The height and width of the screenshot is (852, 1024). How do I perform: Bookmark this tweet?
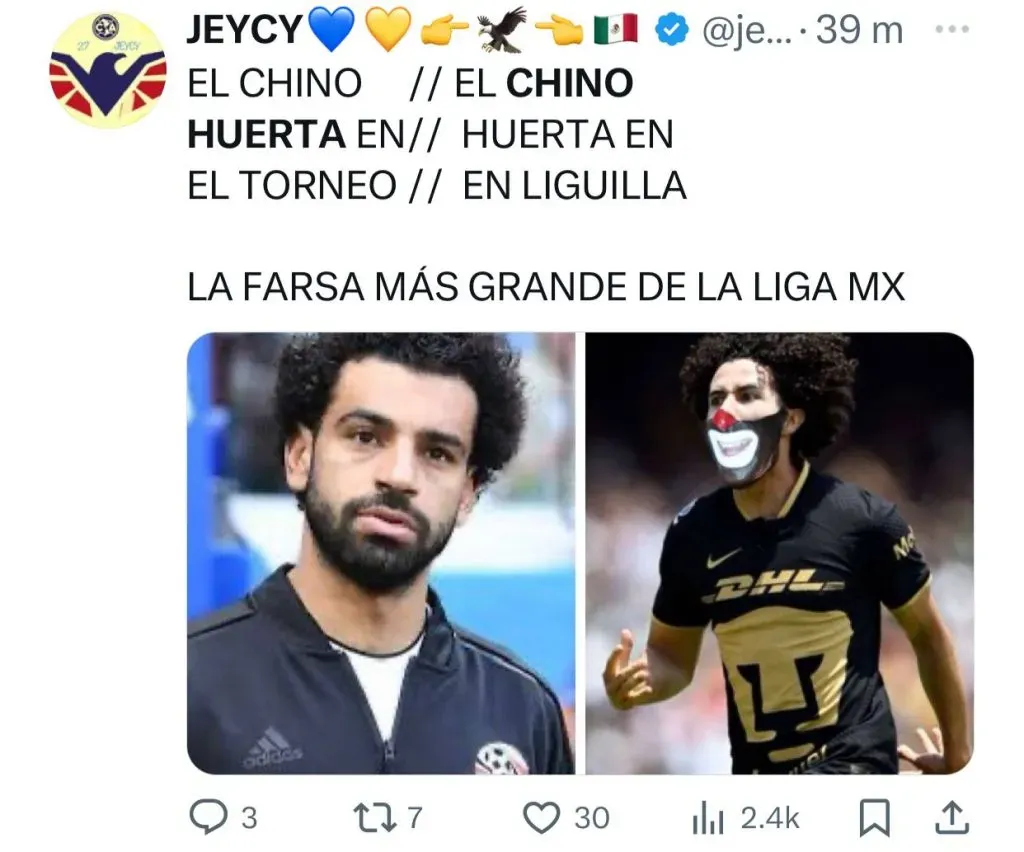click(874, 817)
